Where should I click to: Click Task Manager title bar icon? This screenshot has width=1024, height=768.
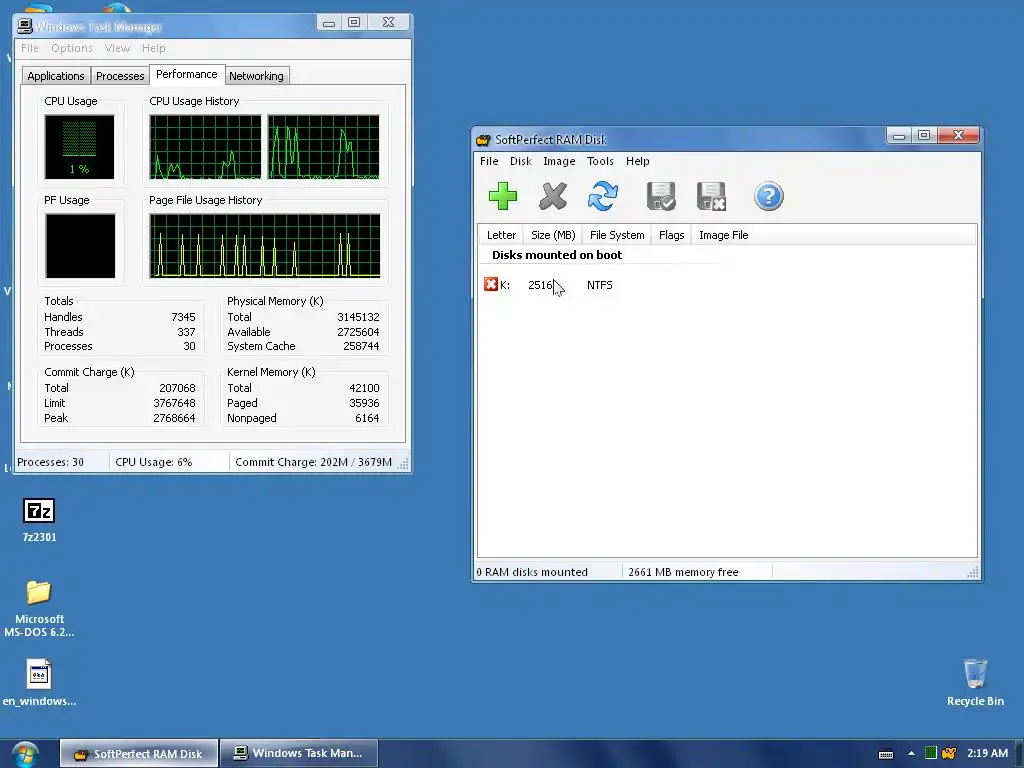coord(25,26)
